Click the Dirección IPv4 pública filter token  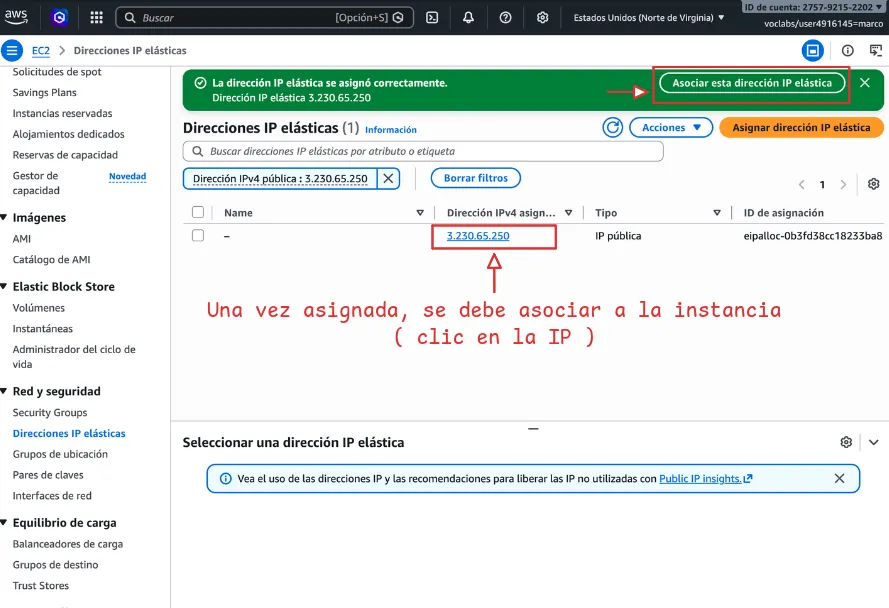[x=280, y=179]
